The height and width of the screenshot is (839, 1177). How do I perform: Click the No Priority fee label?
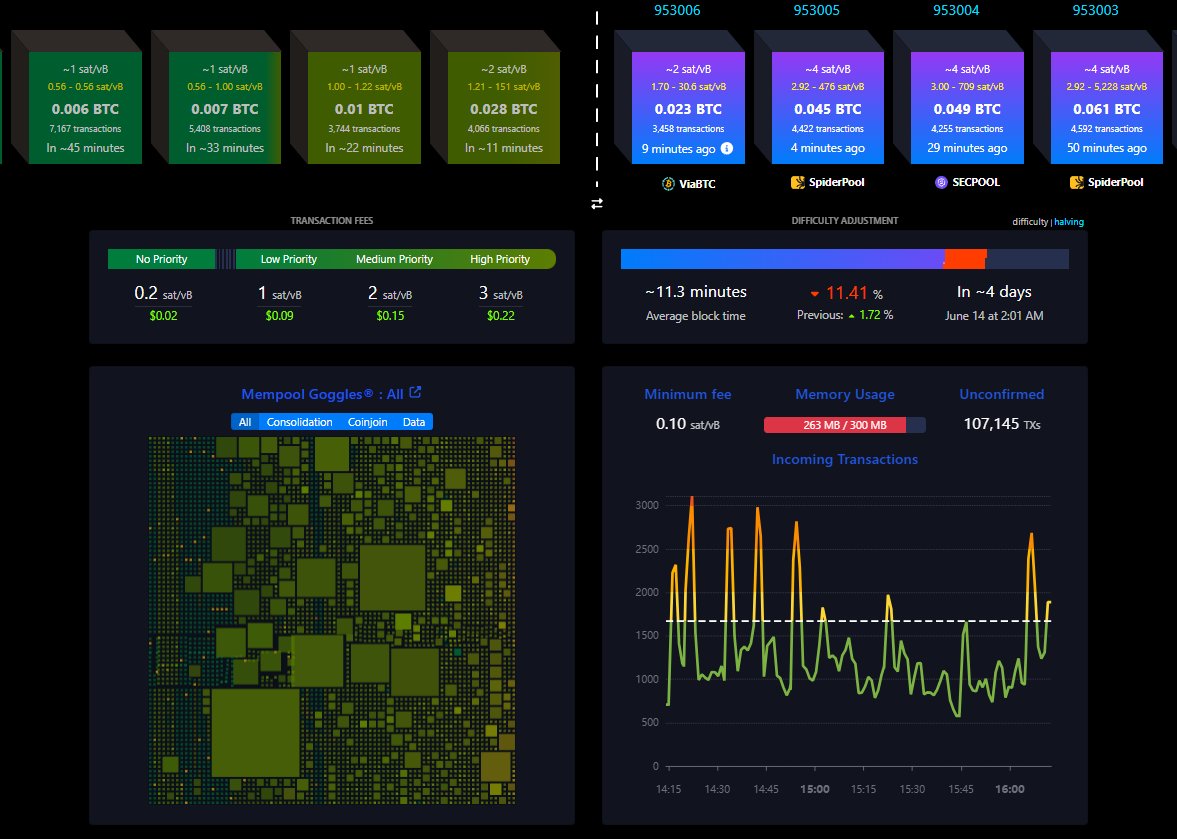(x=161, y=259)
